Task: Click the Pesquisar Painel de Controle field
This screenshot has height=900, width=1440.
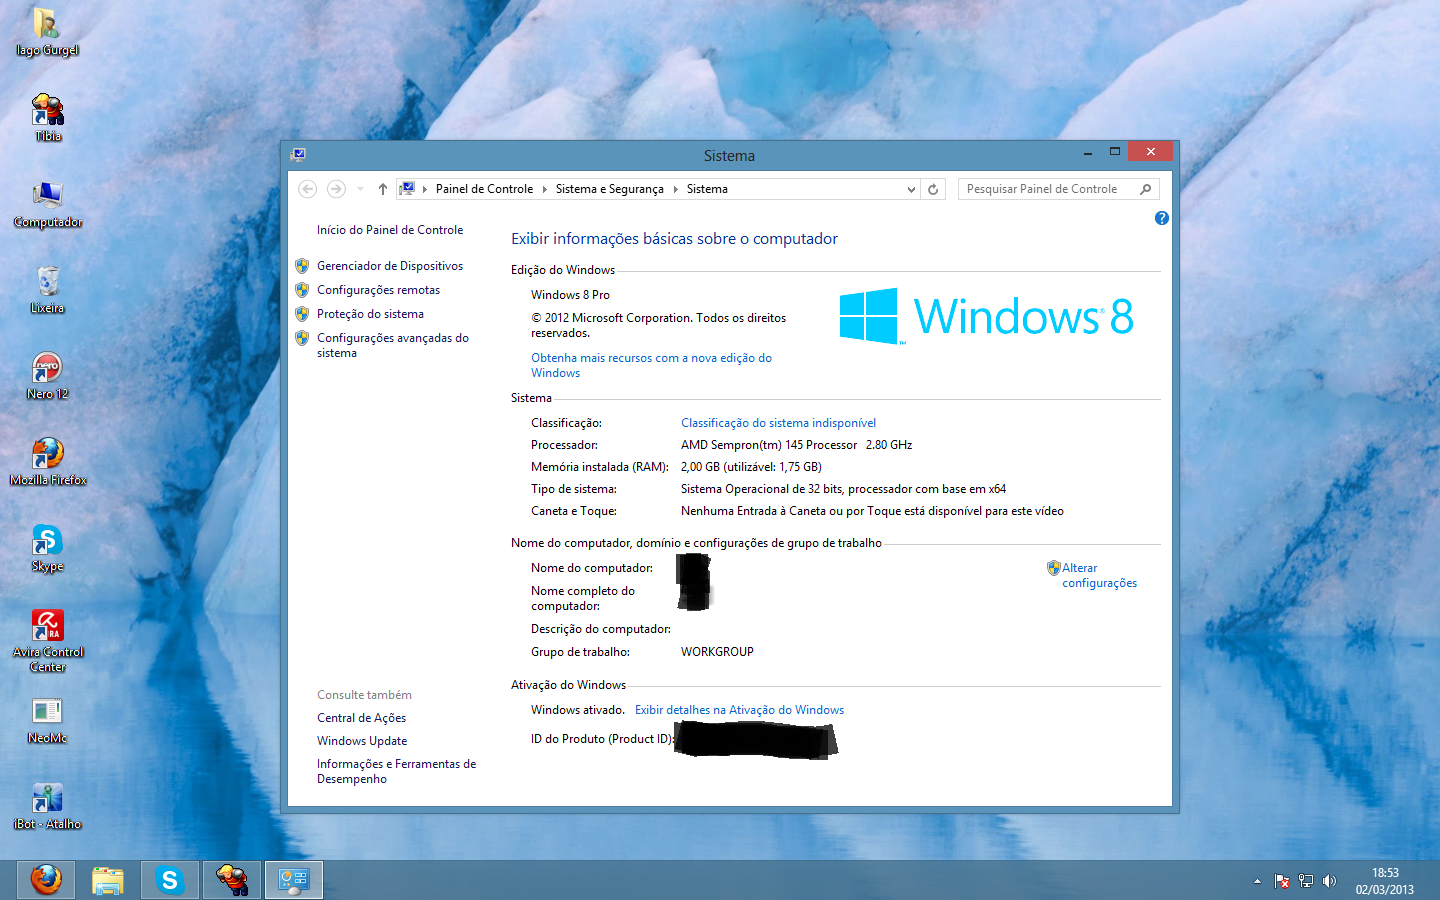Action: tap(1046, 189)
